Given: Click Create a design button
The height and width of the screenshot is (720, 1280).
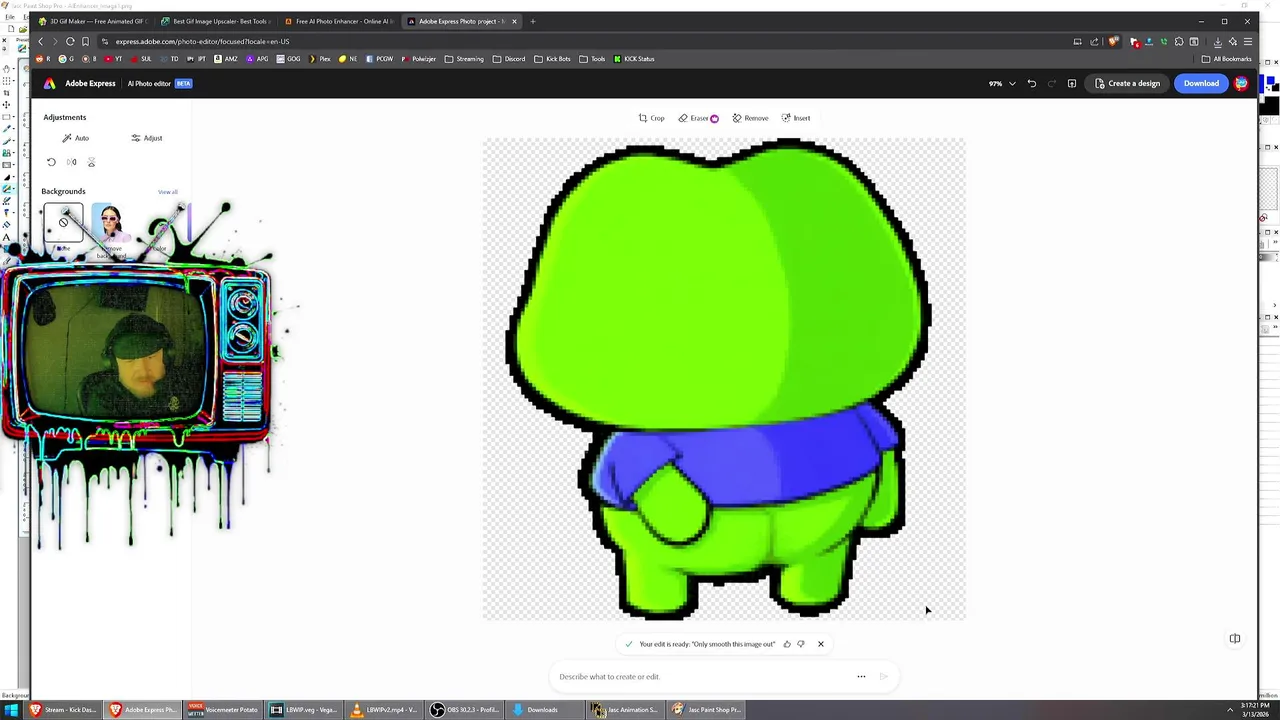Looking at the screenshot, I should point(1127,84).
